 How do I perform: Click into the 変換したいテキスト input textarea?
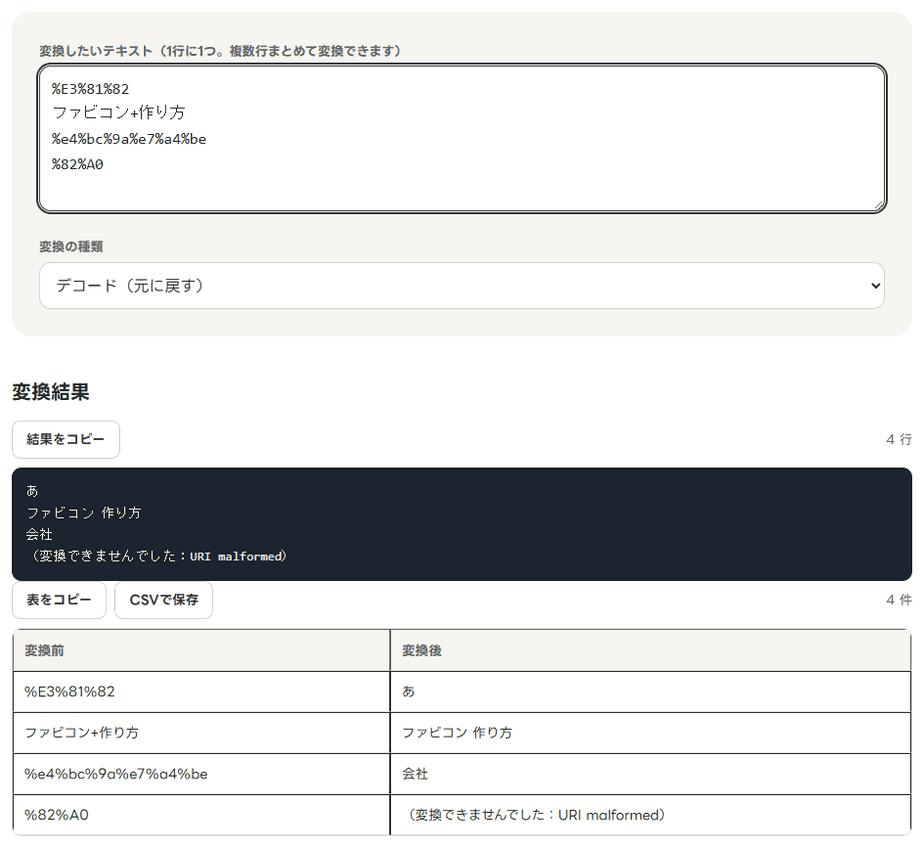click(x=461, y=138)
